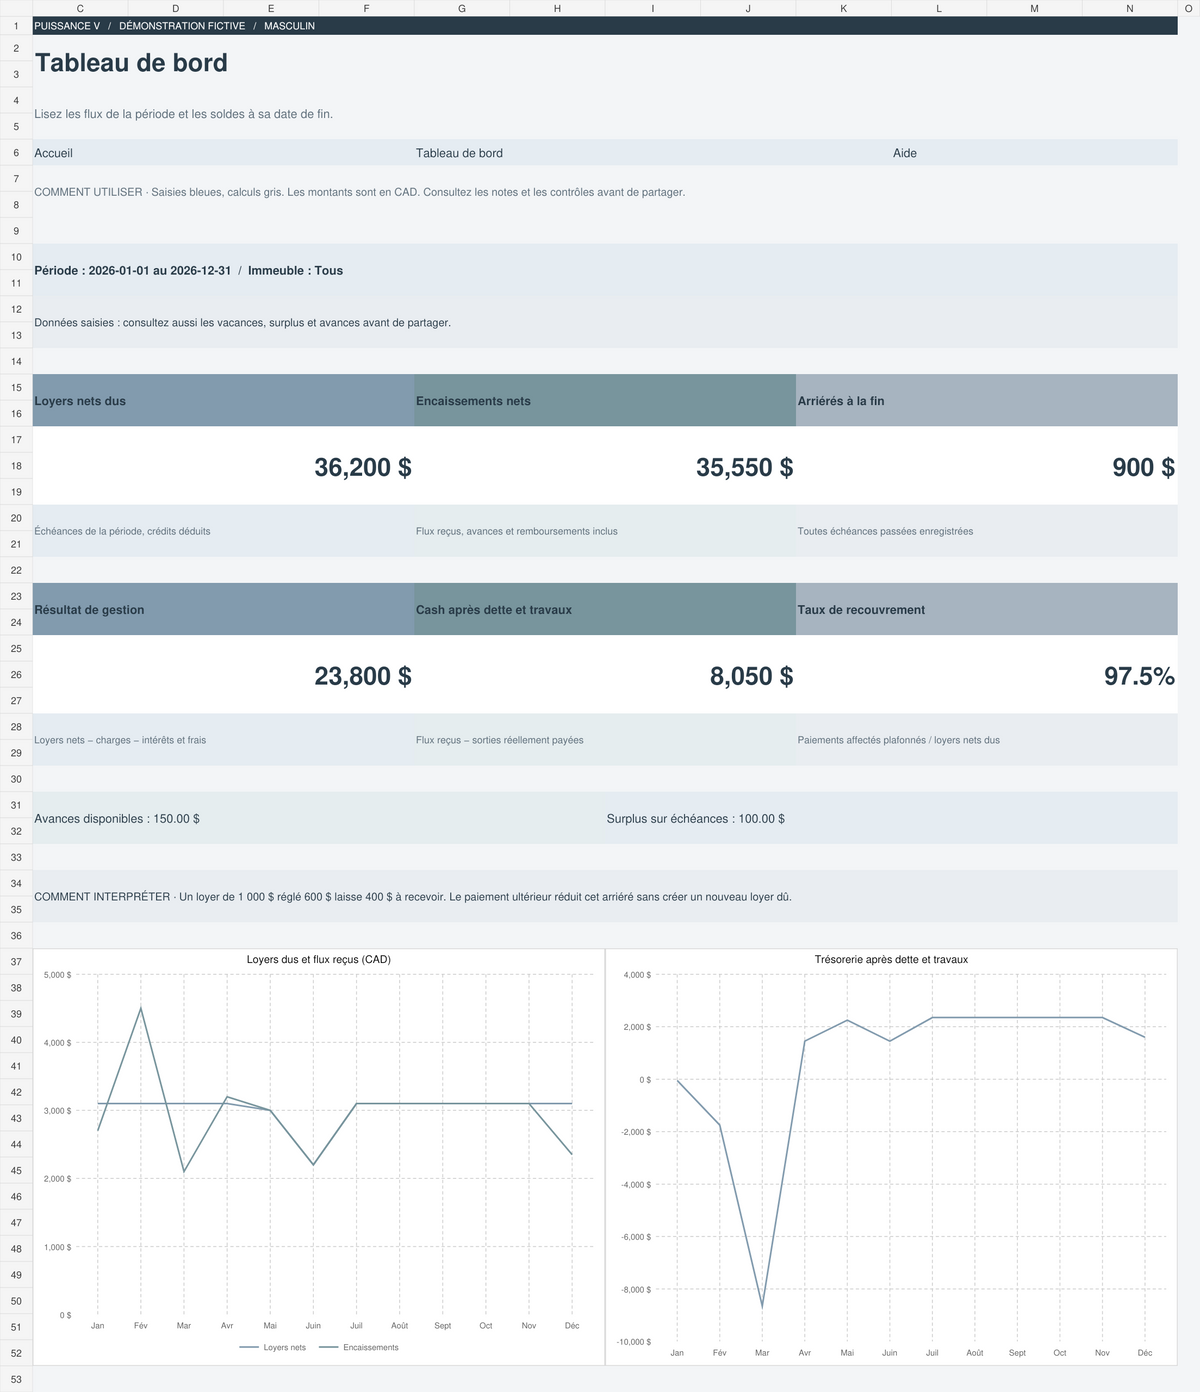Click the Échéances de la période description
Screen dimensions: 1200x1392
(122, 531)
